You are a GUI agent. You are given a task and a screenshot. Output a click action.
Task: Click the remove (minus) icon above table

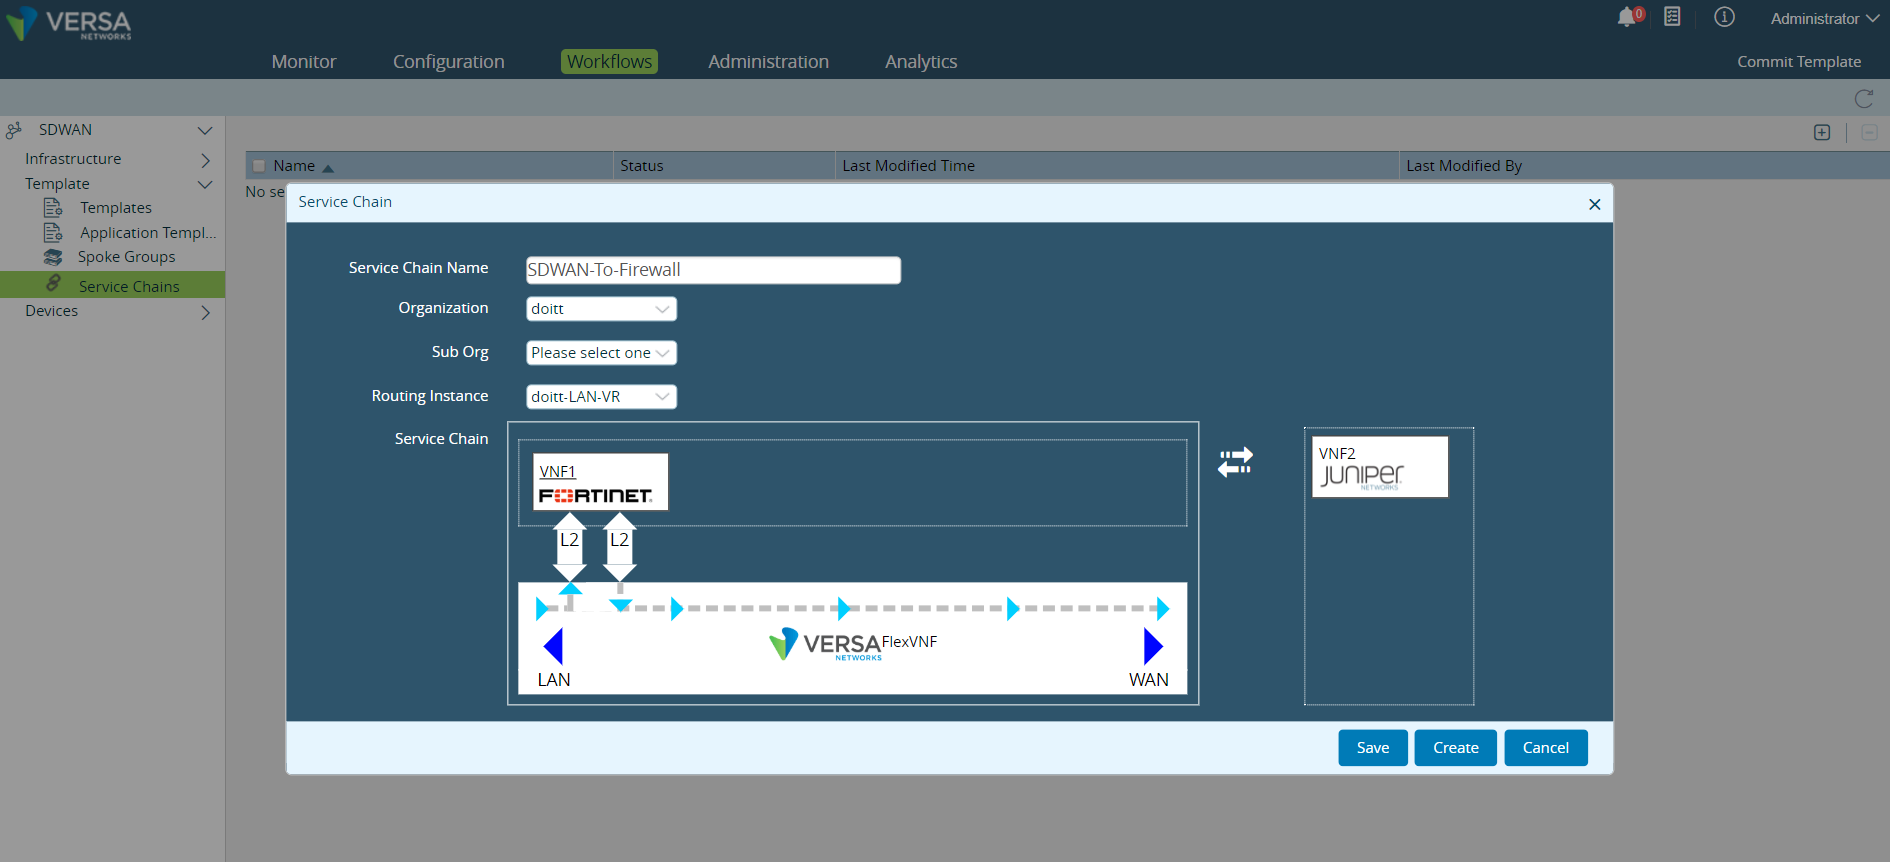pos(1869,133)
